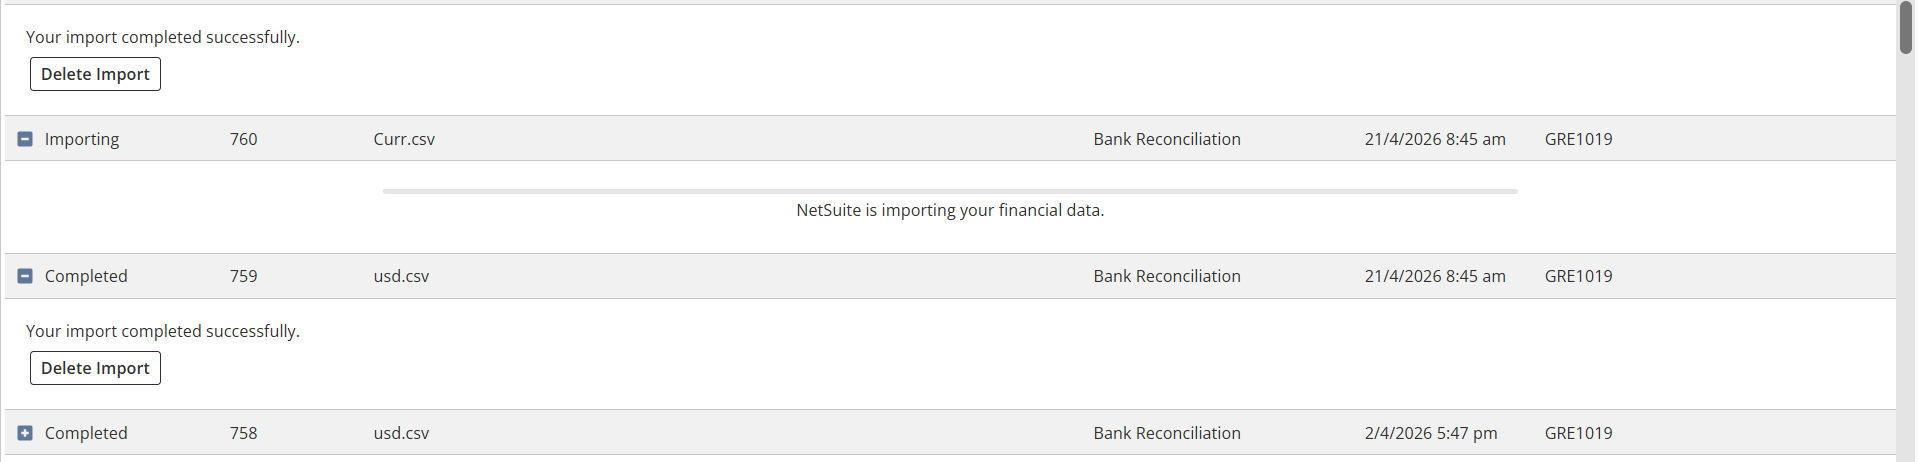Click Delete Import below import 759
1918x462 pixels.
[x=95, y=368]
